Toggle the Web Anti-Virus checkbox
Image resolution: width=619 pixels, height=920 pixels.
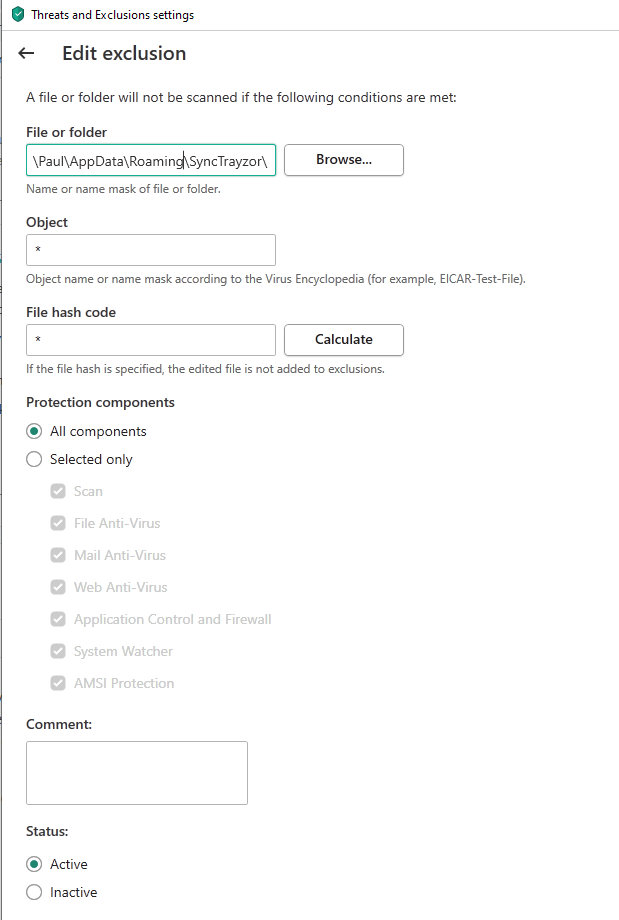point(59,588)
